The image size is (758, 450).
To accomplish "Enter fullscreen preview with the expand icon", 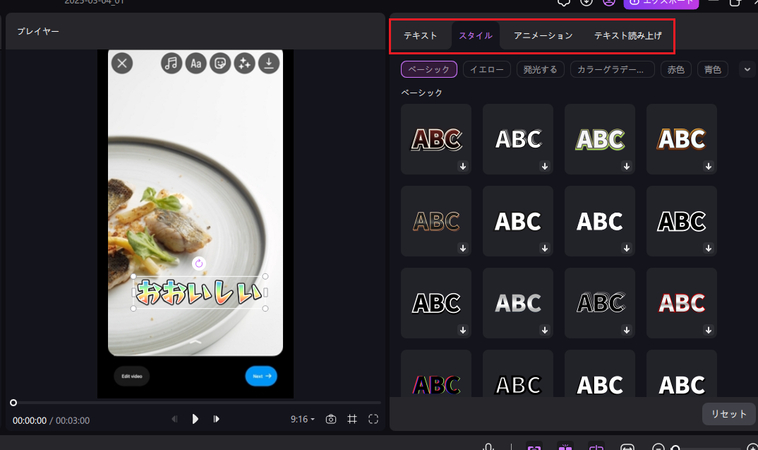I will (x=373, y=419).
